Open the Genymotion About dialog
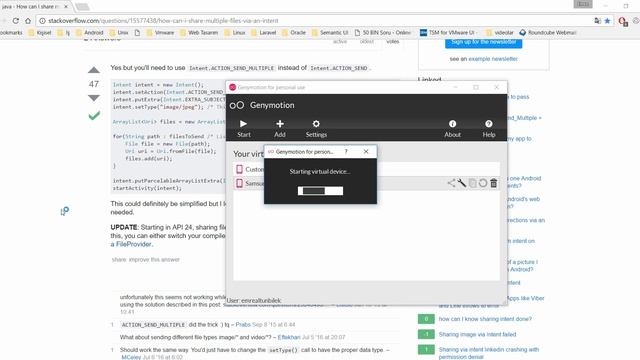 (x=452, y=128)
